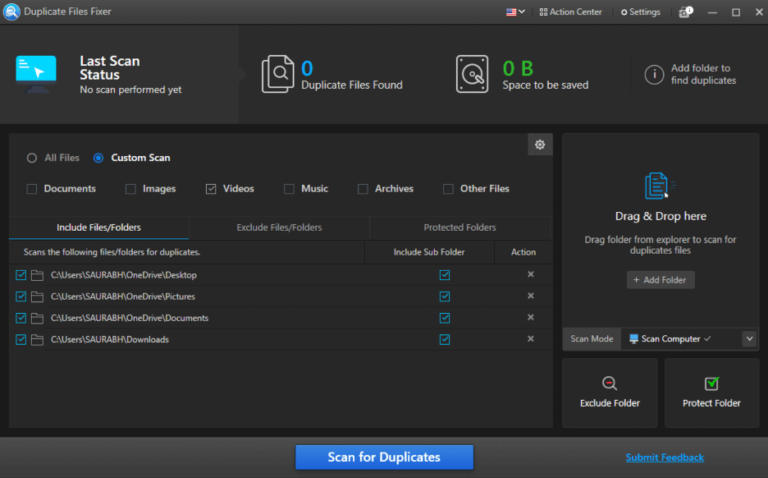
Task: Click the Drag & Drop files icon
Action: [x=660, y=186]
